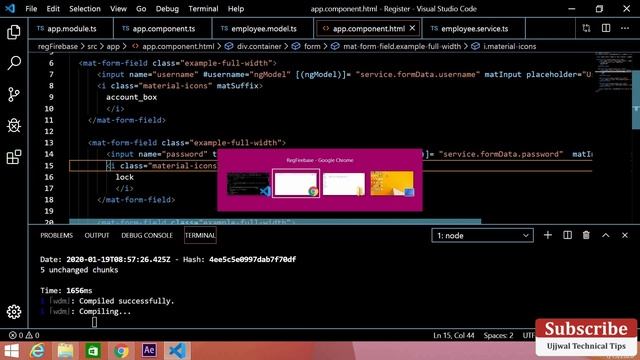Open the Explorer view in activity bar
The image size is (640, 360).
tap(14, 32)
